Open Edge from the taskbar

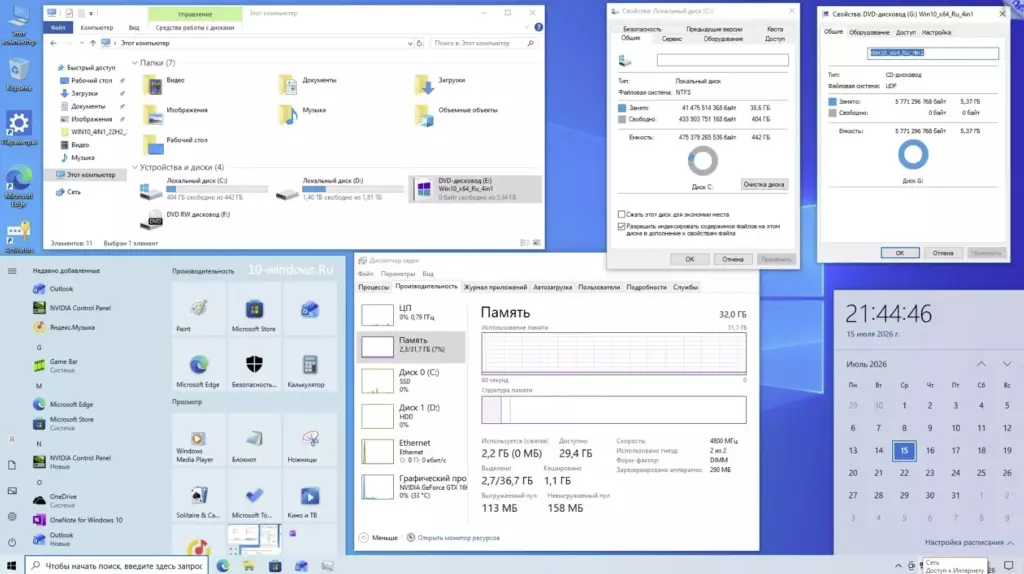tap(223, 566)
